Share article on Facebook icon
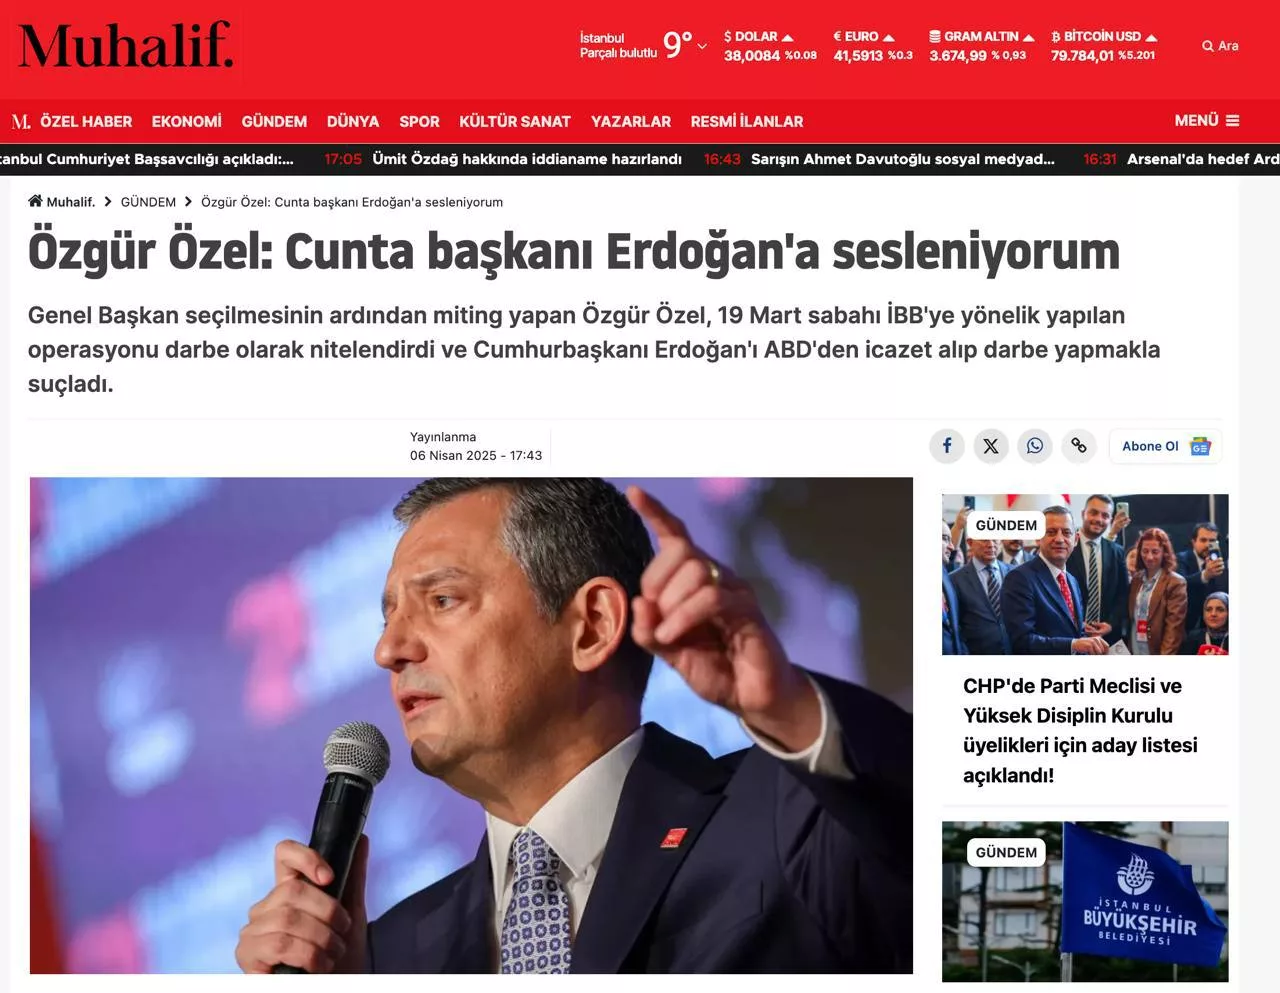 click(947, 446)
